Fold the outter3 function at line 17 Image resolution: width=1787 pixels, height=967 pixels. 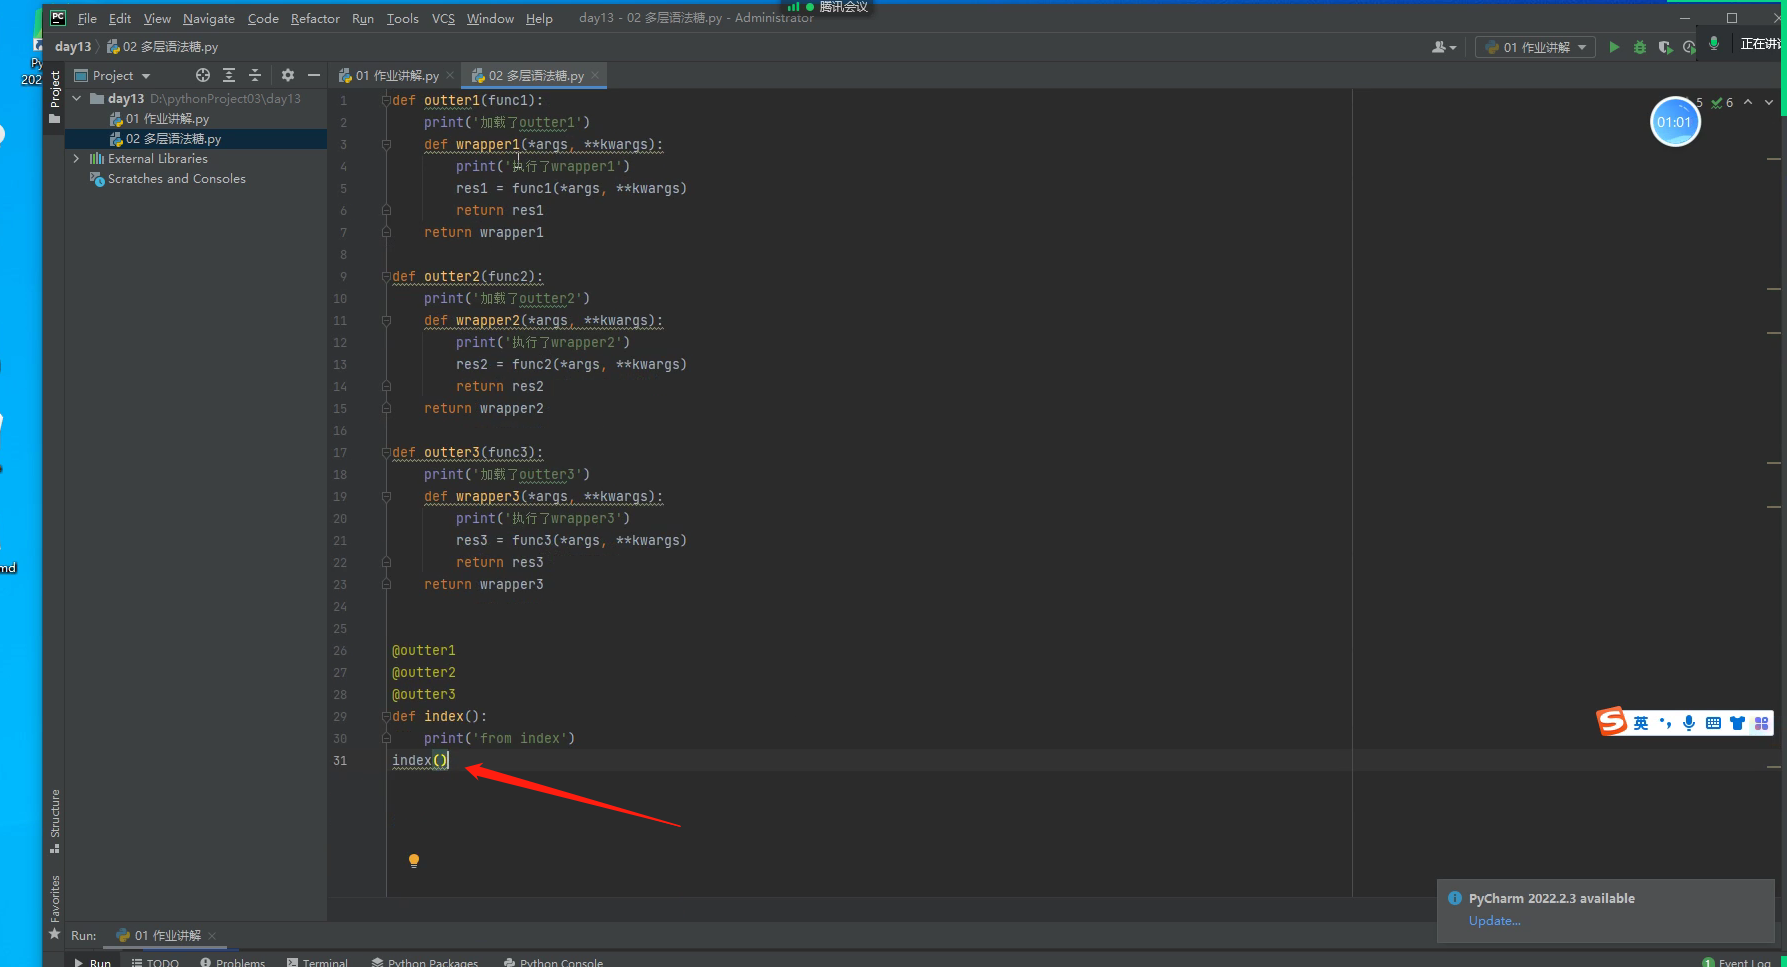click(386, 452)
